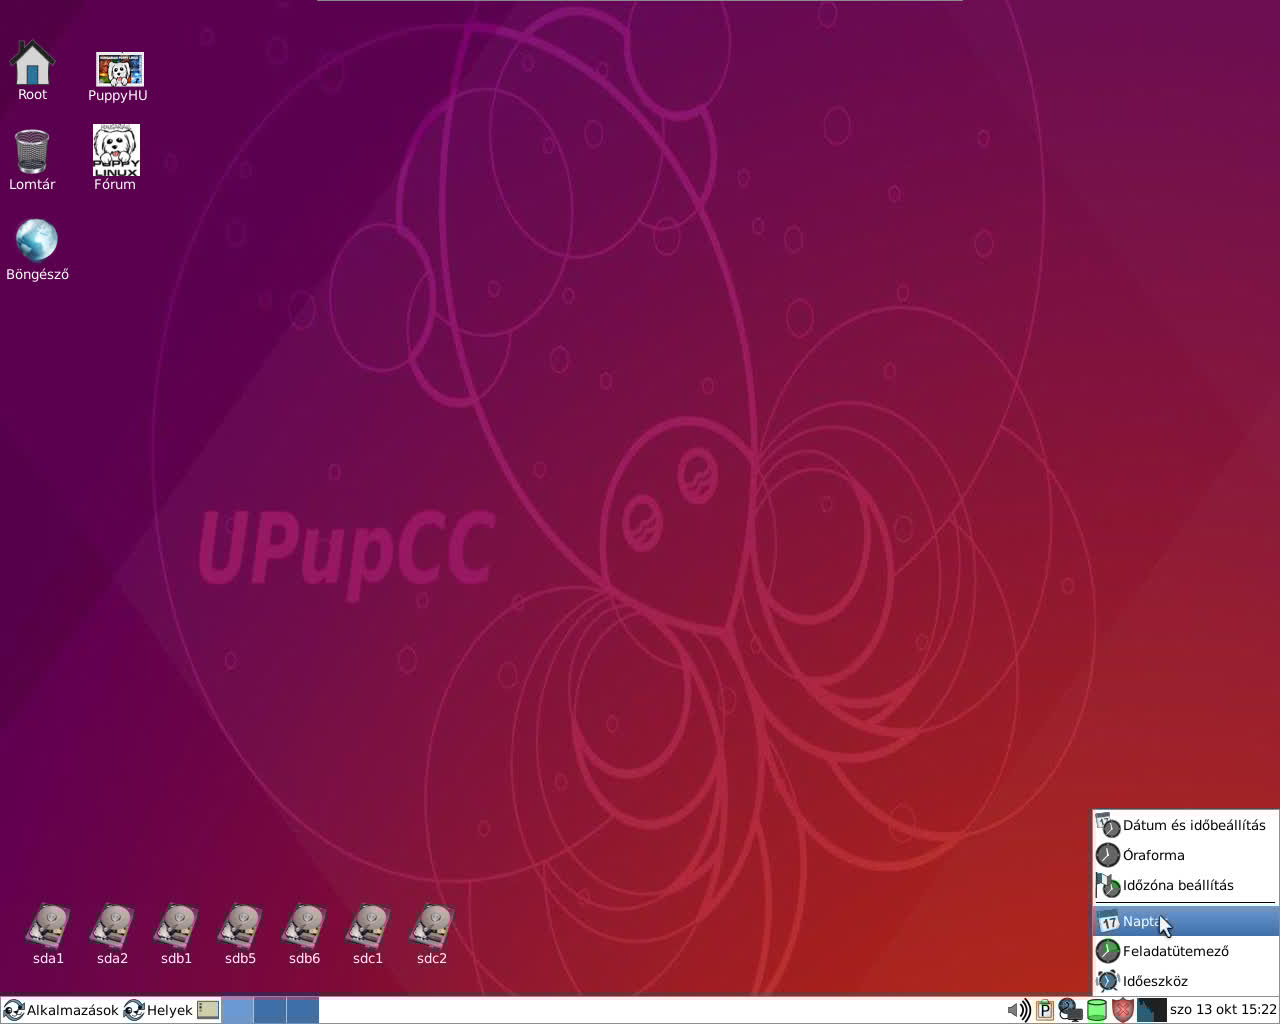Switch to the first virtual desktop
1280x1024 pixels.
[237, 1010]
